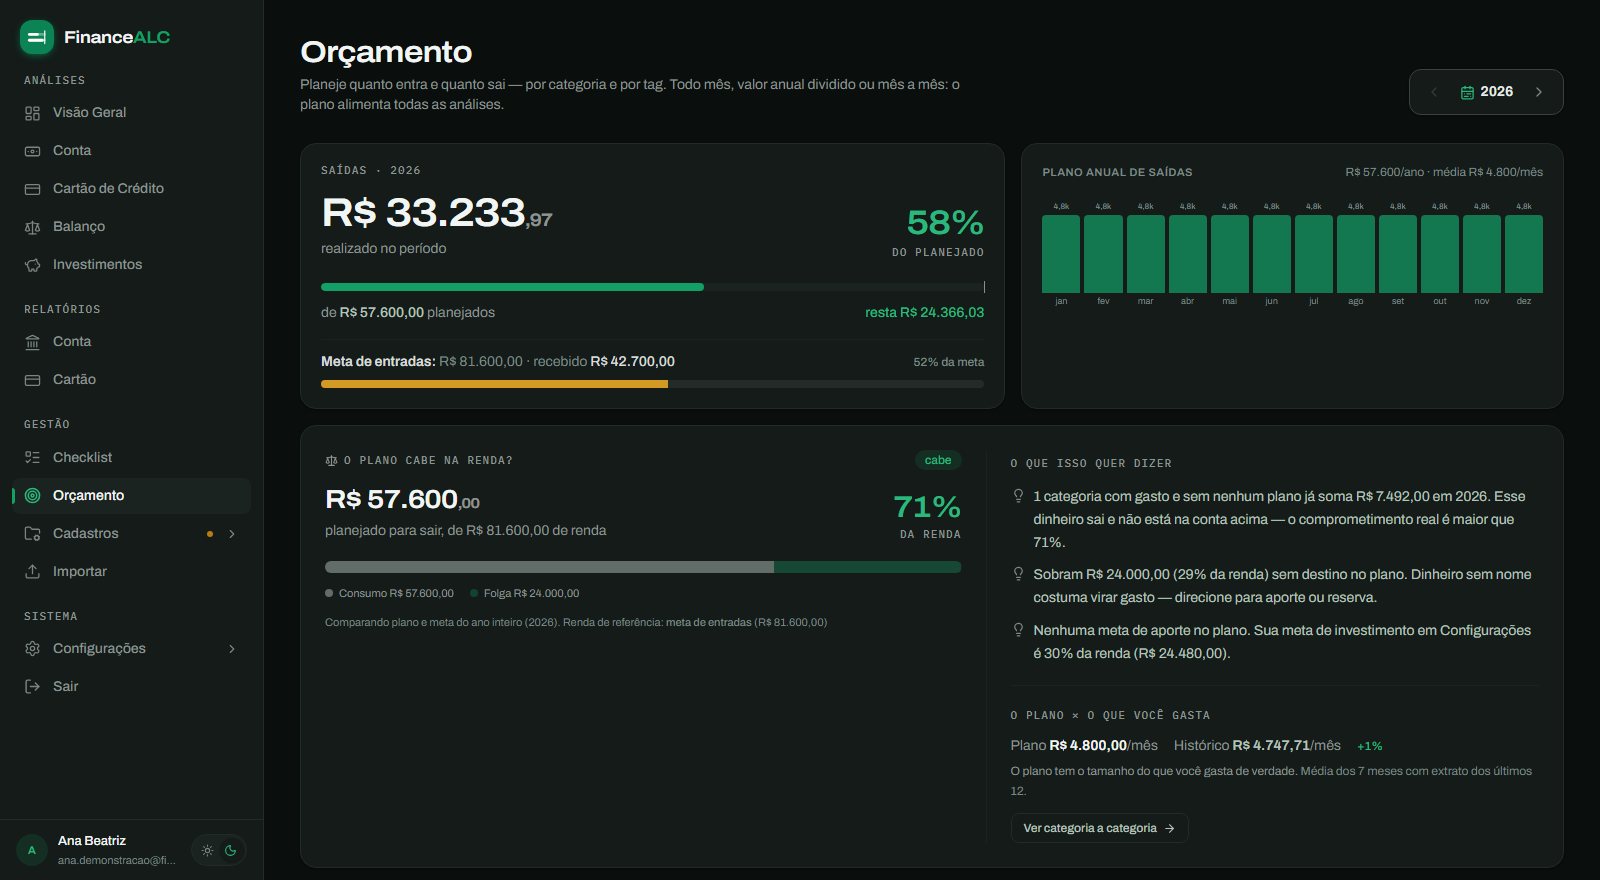Image resolution: width=1600 pixels, height=880 pixels.
Task: Click the Cadastros folder icon
Action: click(32, 534)
